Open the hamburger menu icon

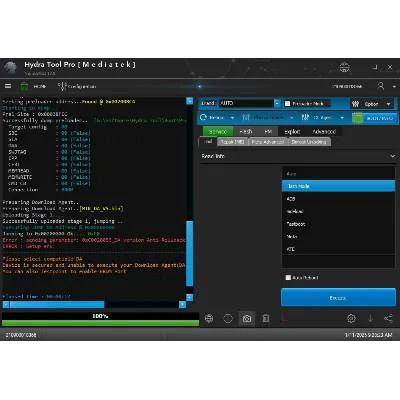pos(8,86)
